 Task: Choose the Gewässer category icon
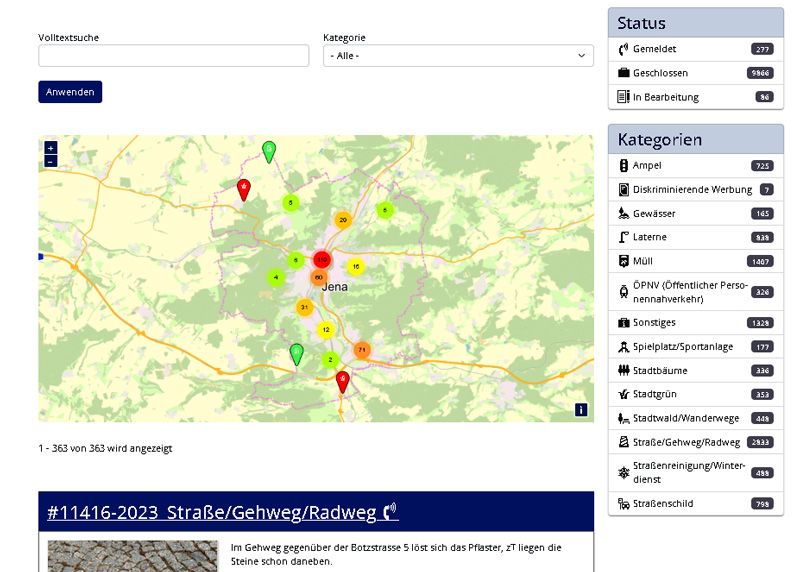point(623,213)
